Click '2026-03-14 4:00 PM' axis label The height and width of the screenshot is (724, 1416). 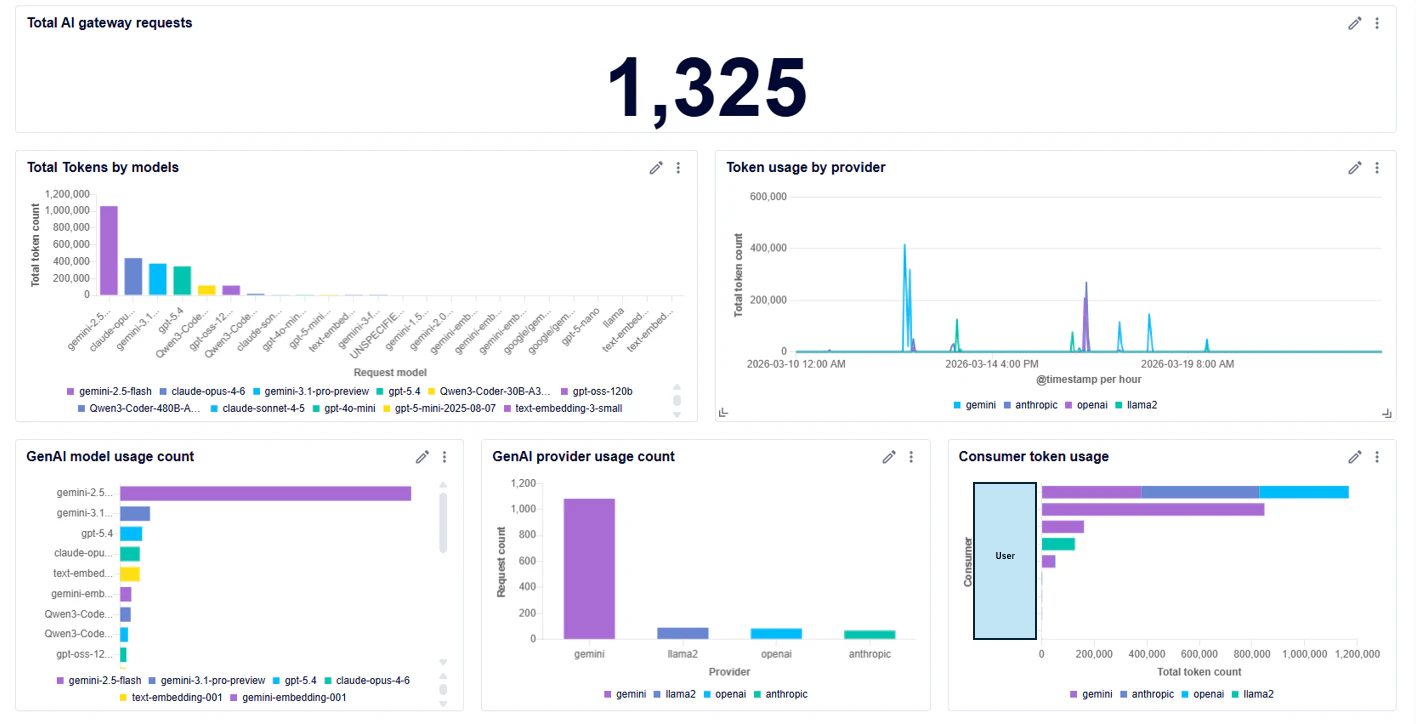point(992,364)
